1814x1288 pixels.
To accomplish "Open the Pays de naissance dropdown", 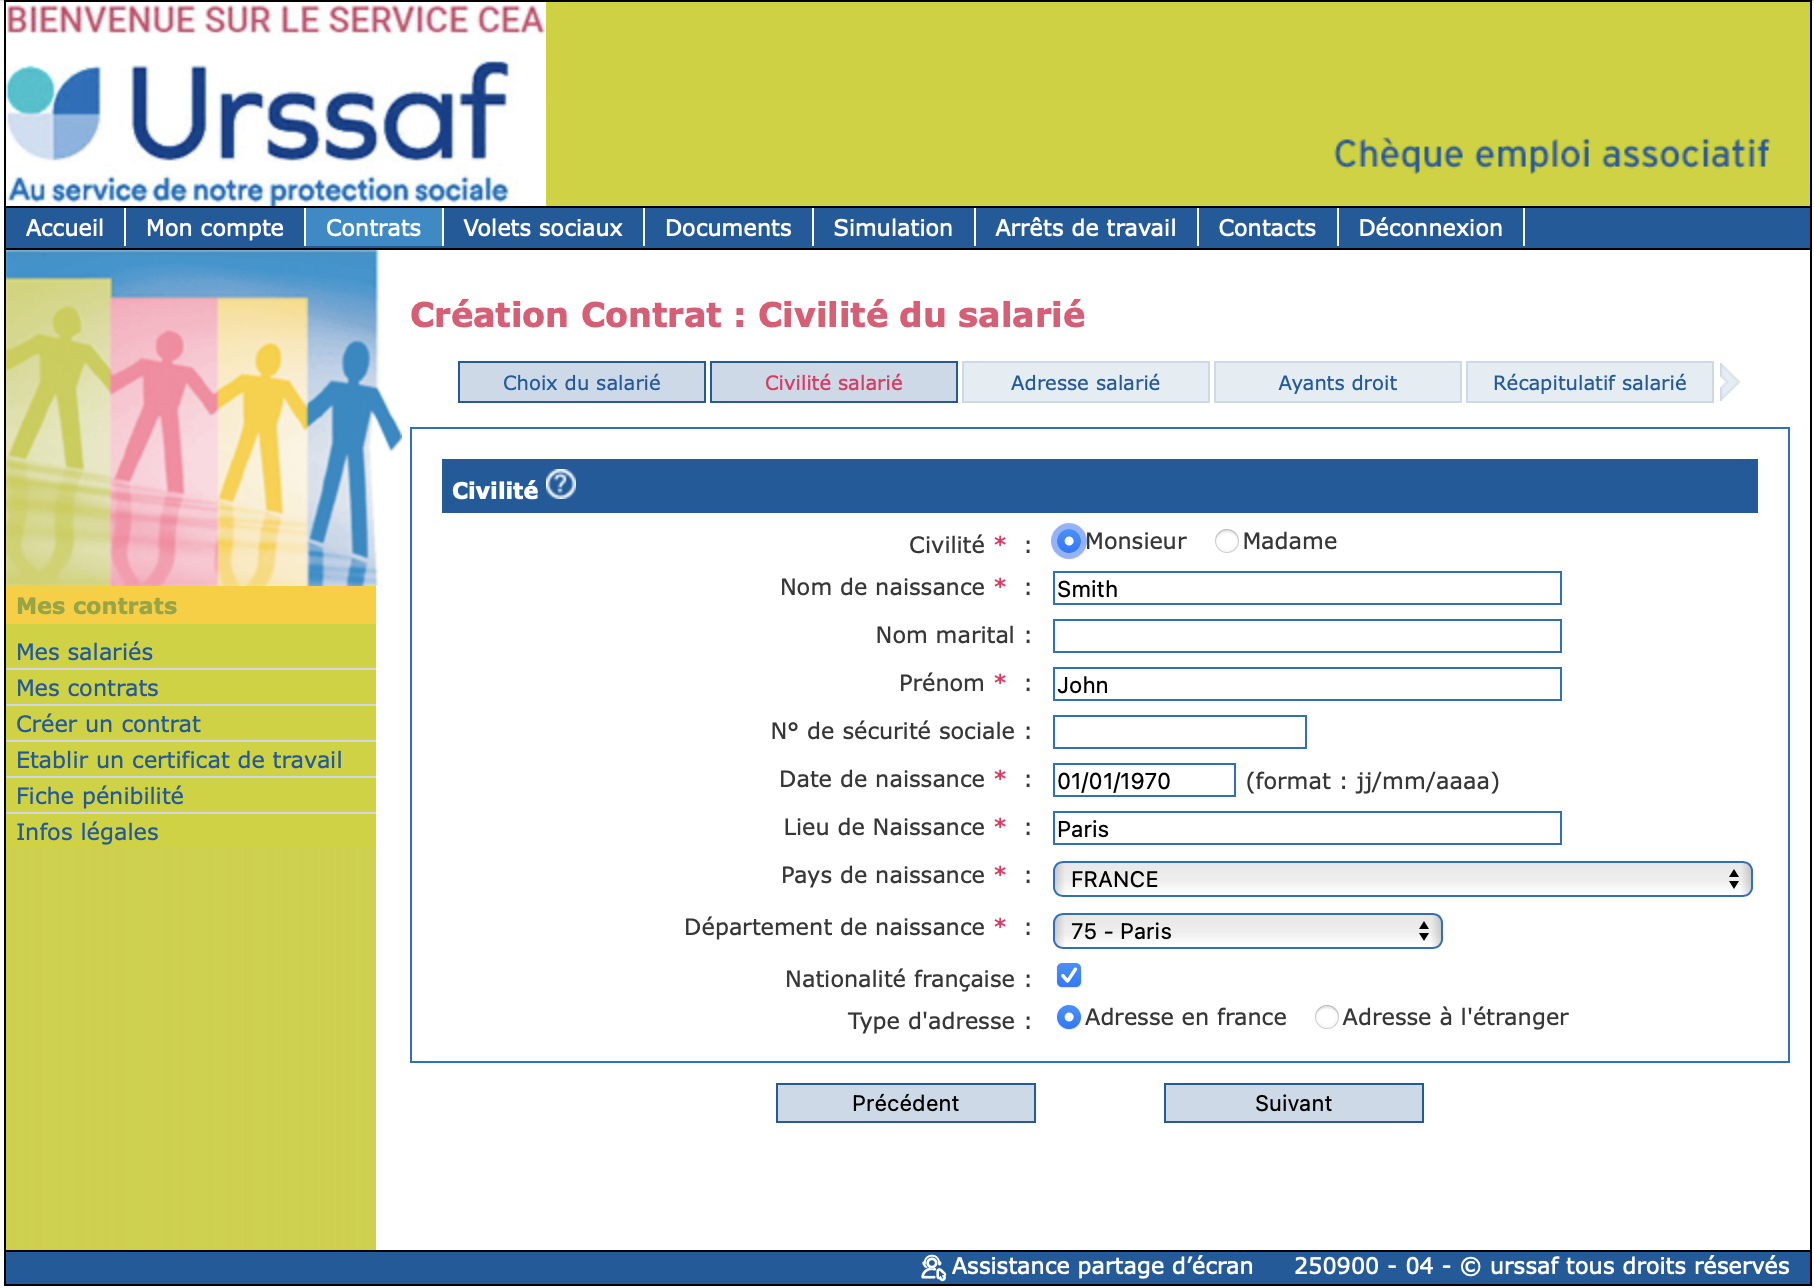I will pyautogui.click(x=1402, y=879).
